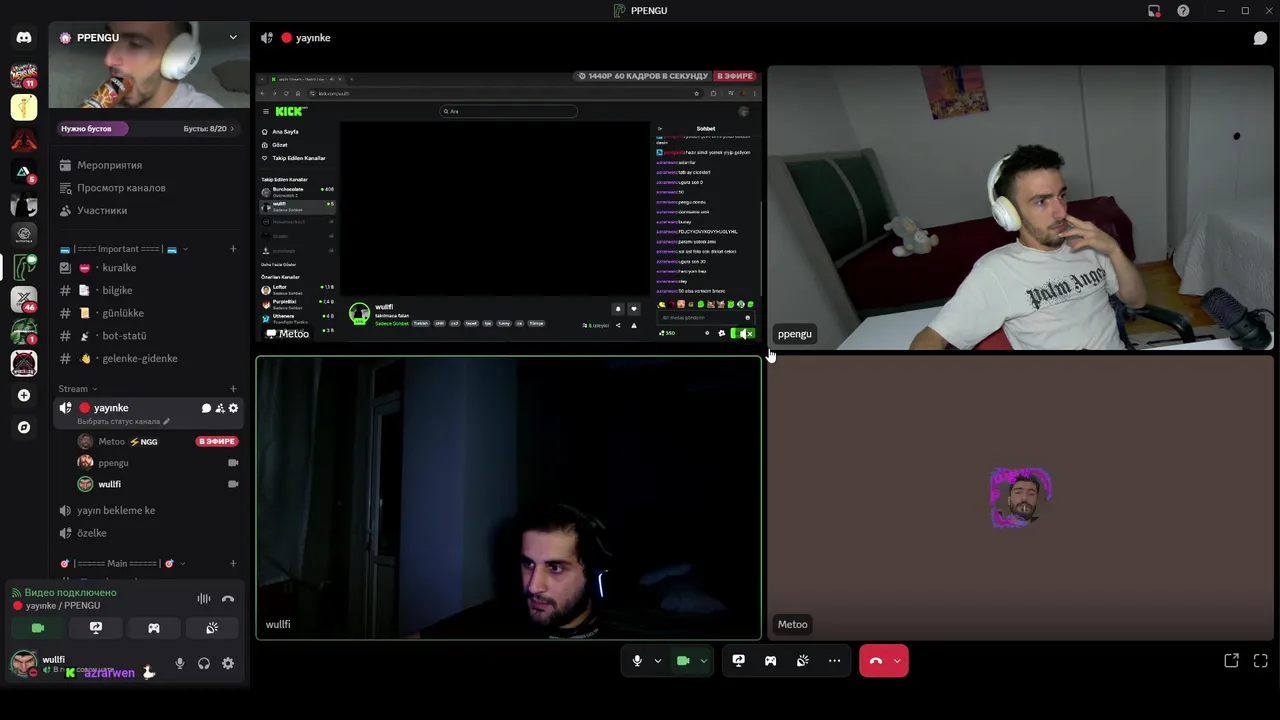Viewport: 1280px width, 720px height.
Task: Click the yellow server icon in sidebar
Action: pyautogui.click(x=24, y=107)
